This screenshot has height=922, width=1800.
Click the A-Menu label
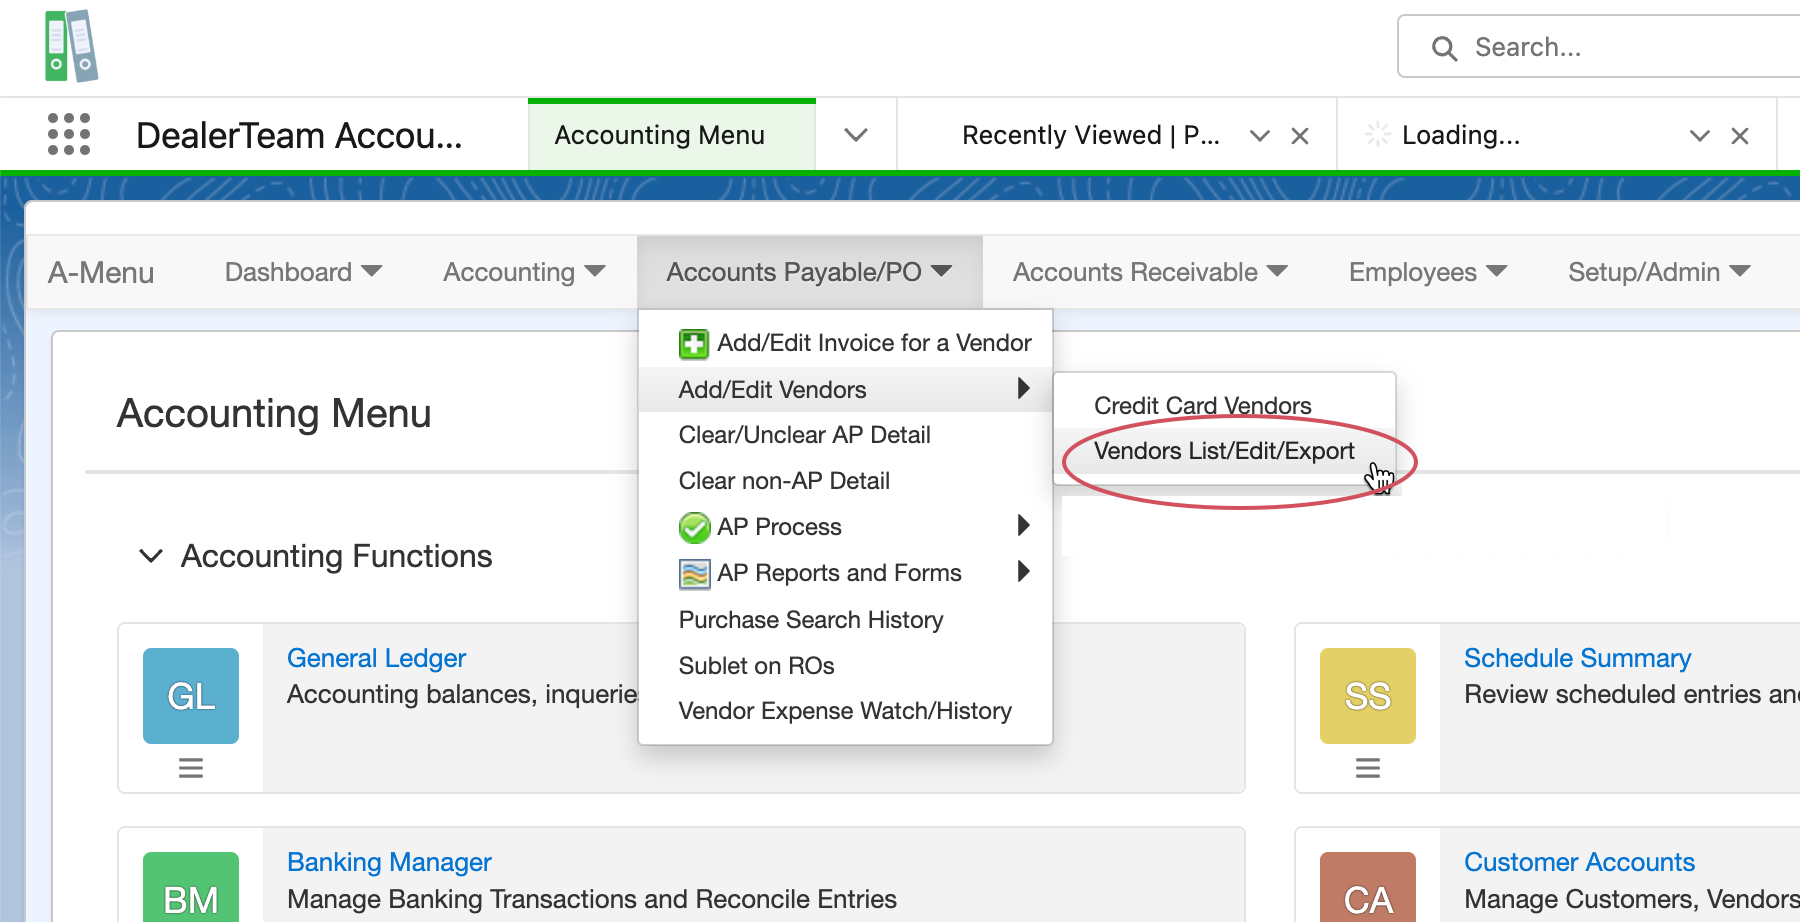click(x=101, y=272)
